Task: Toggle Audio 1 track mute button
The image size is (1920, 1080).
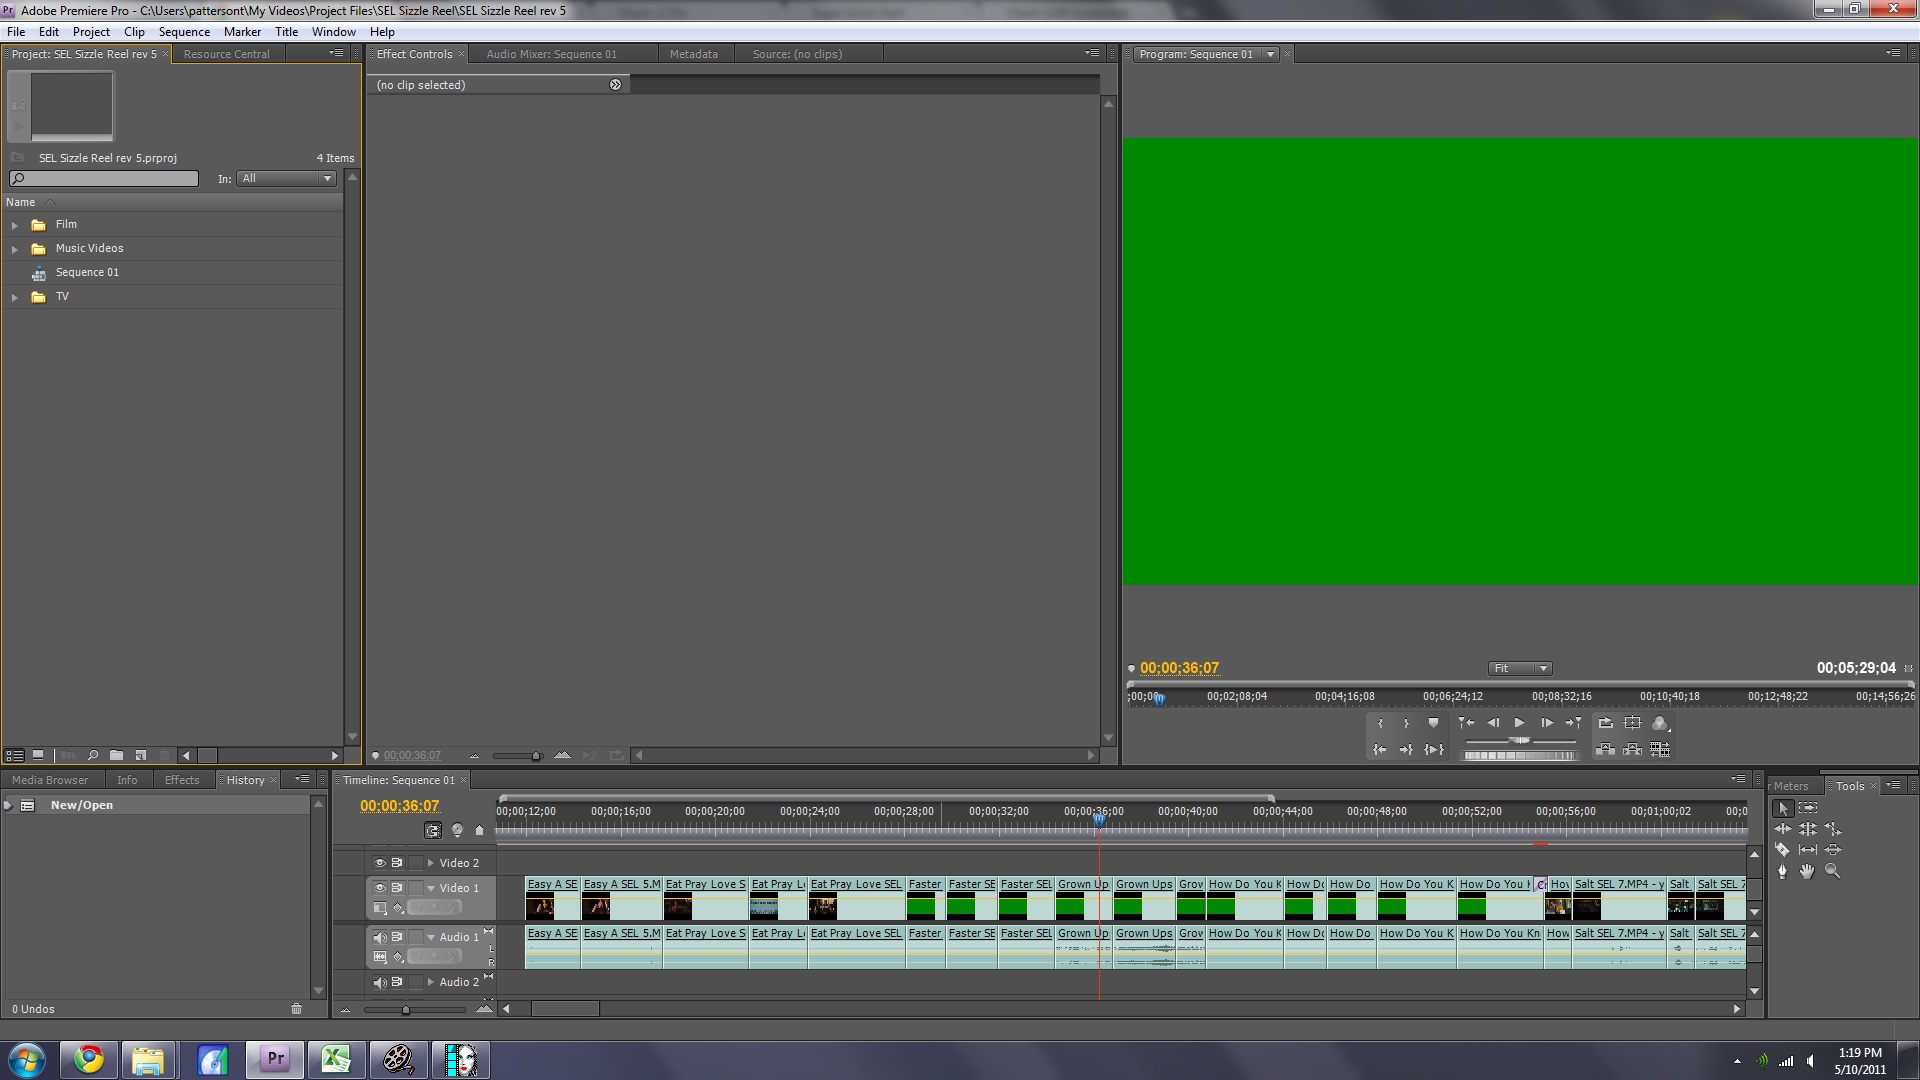Action: point(378,936)
